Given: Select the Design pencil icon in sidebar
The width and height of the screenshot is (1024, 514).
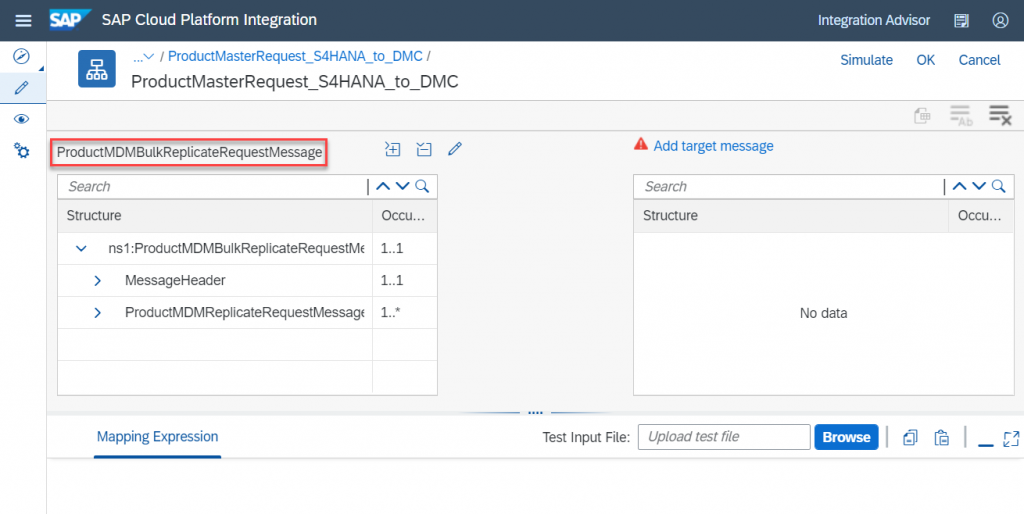Looking at the screenshot, I should click(x=22, y=88).
